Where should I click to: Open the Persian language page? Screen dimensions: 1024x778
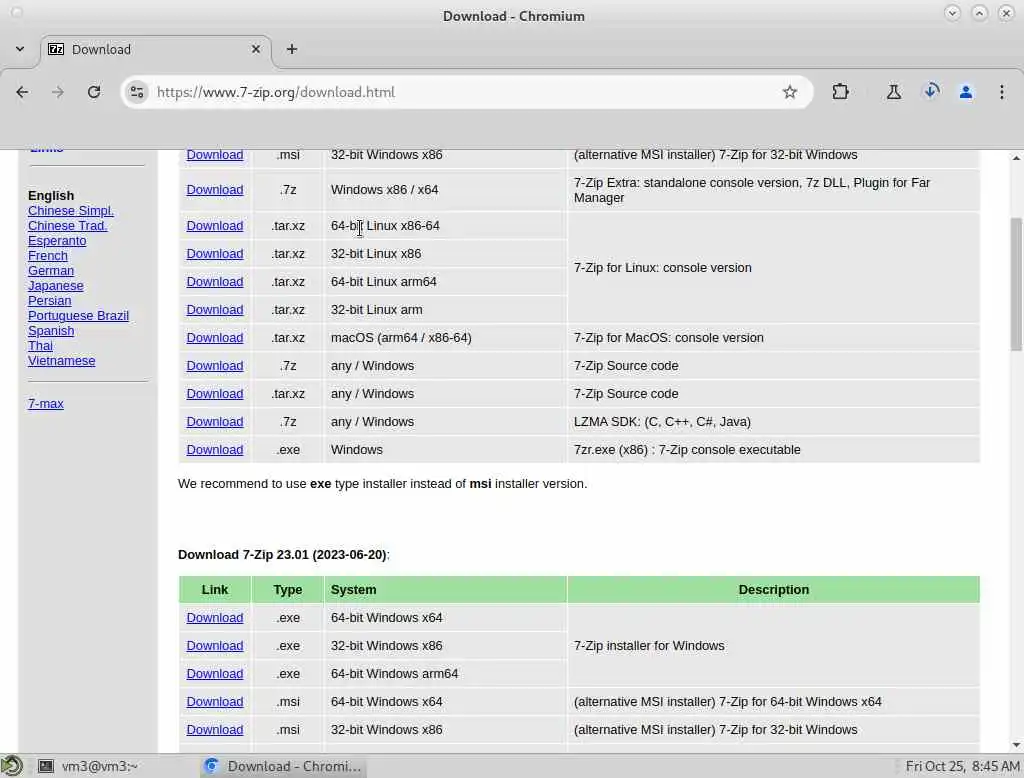(x=50, y=300)
